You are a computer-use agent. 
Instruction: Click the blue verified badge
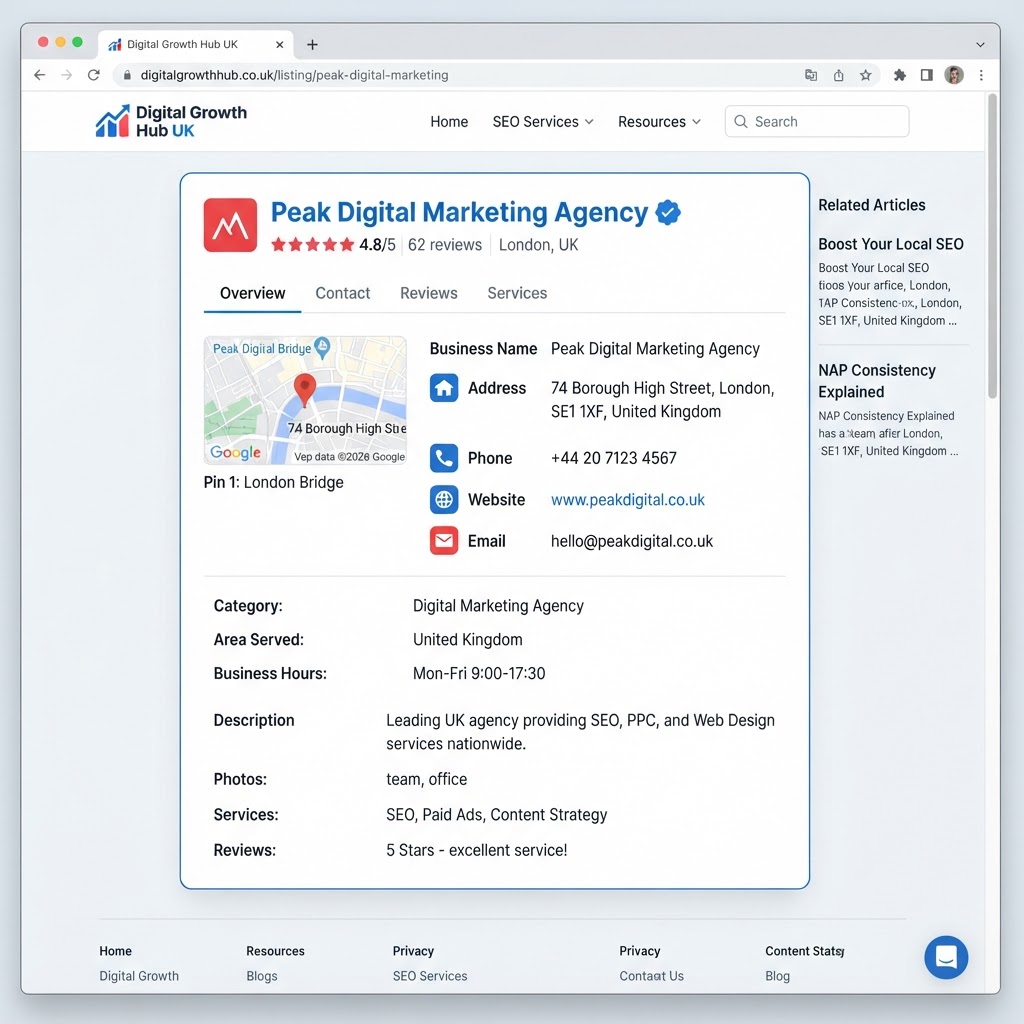[x=667, y=212]
